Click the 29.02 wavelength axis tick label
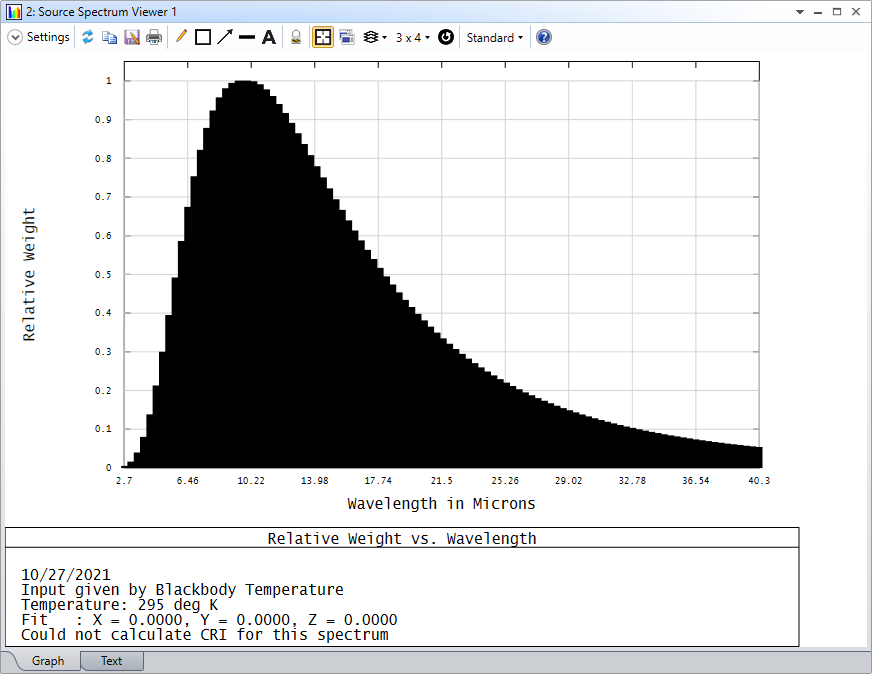This screenshot has width=872, height=674. click(568, 480)
